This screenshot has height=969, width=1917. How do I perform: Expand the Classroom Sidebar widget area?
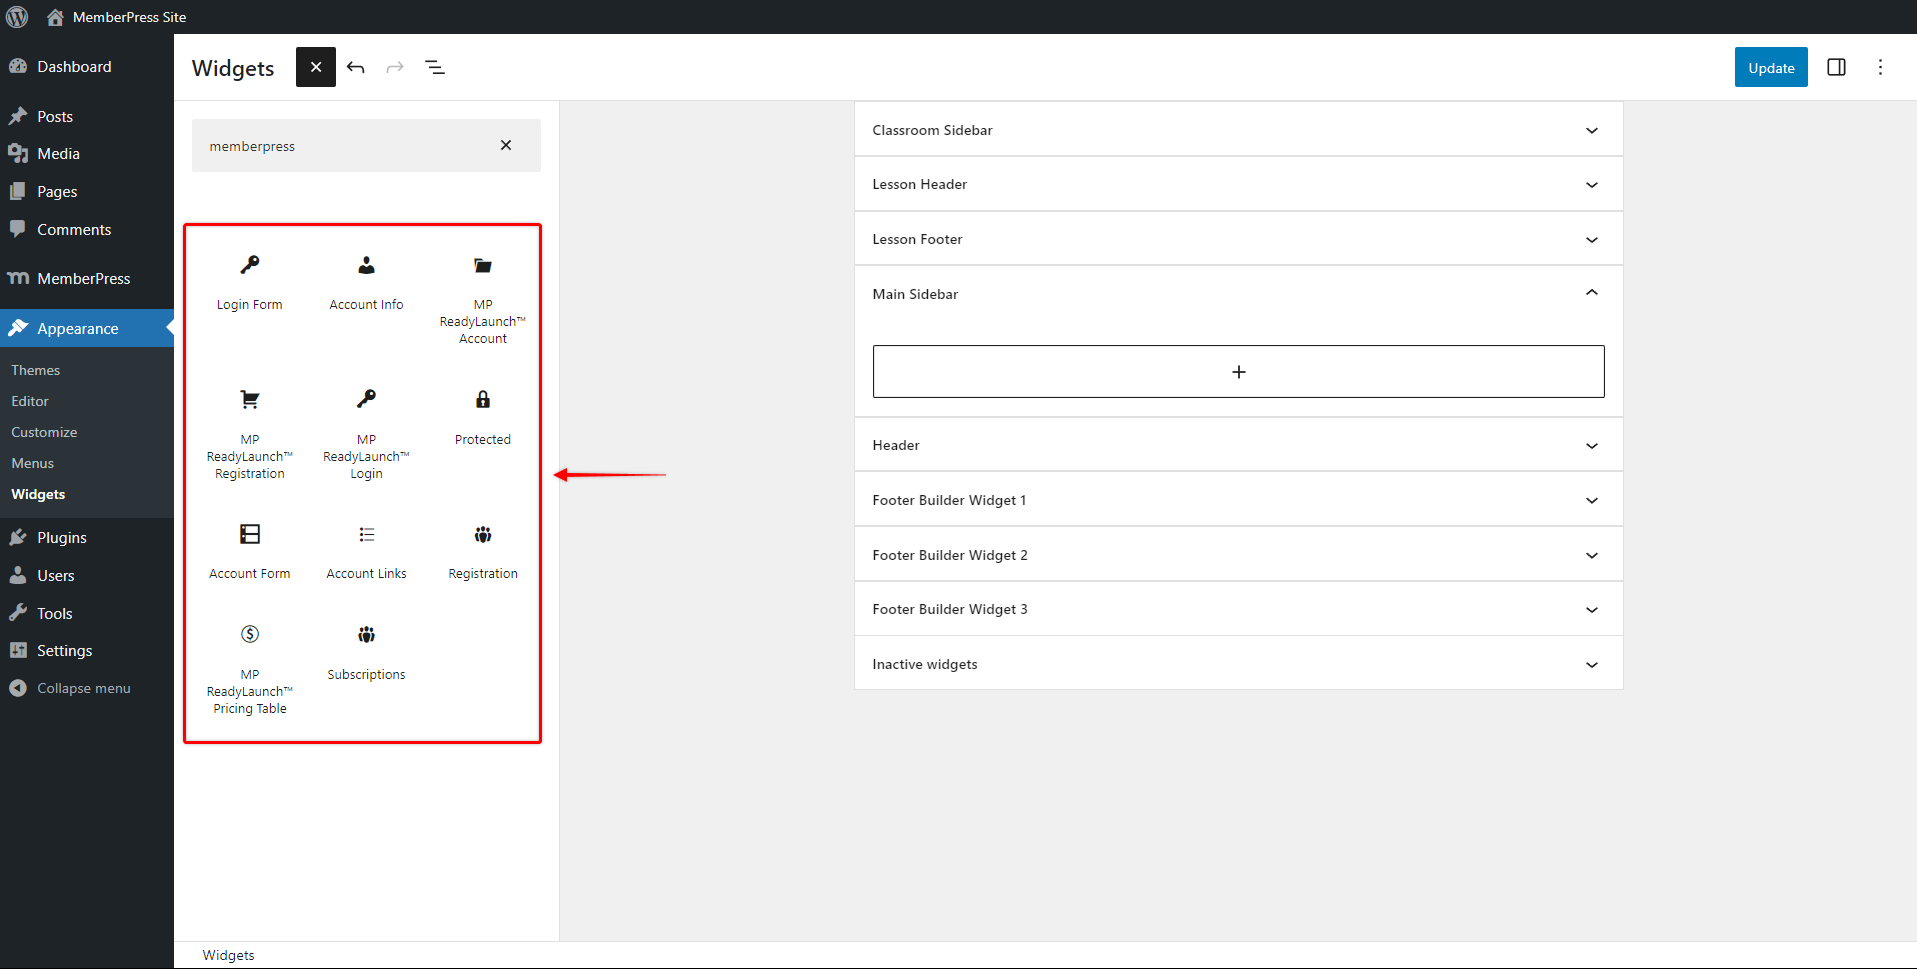pyautogui.click(x=1238, y=130)
